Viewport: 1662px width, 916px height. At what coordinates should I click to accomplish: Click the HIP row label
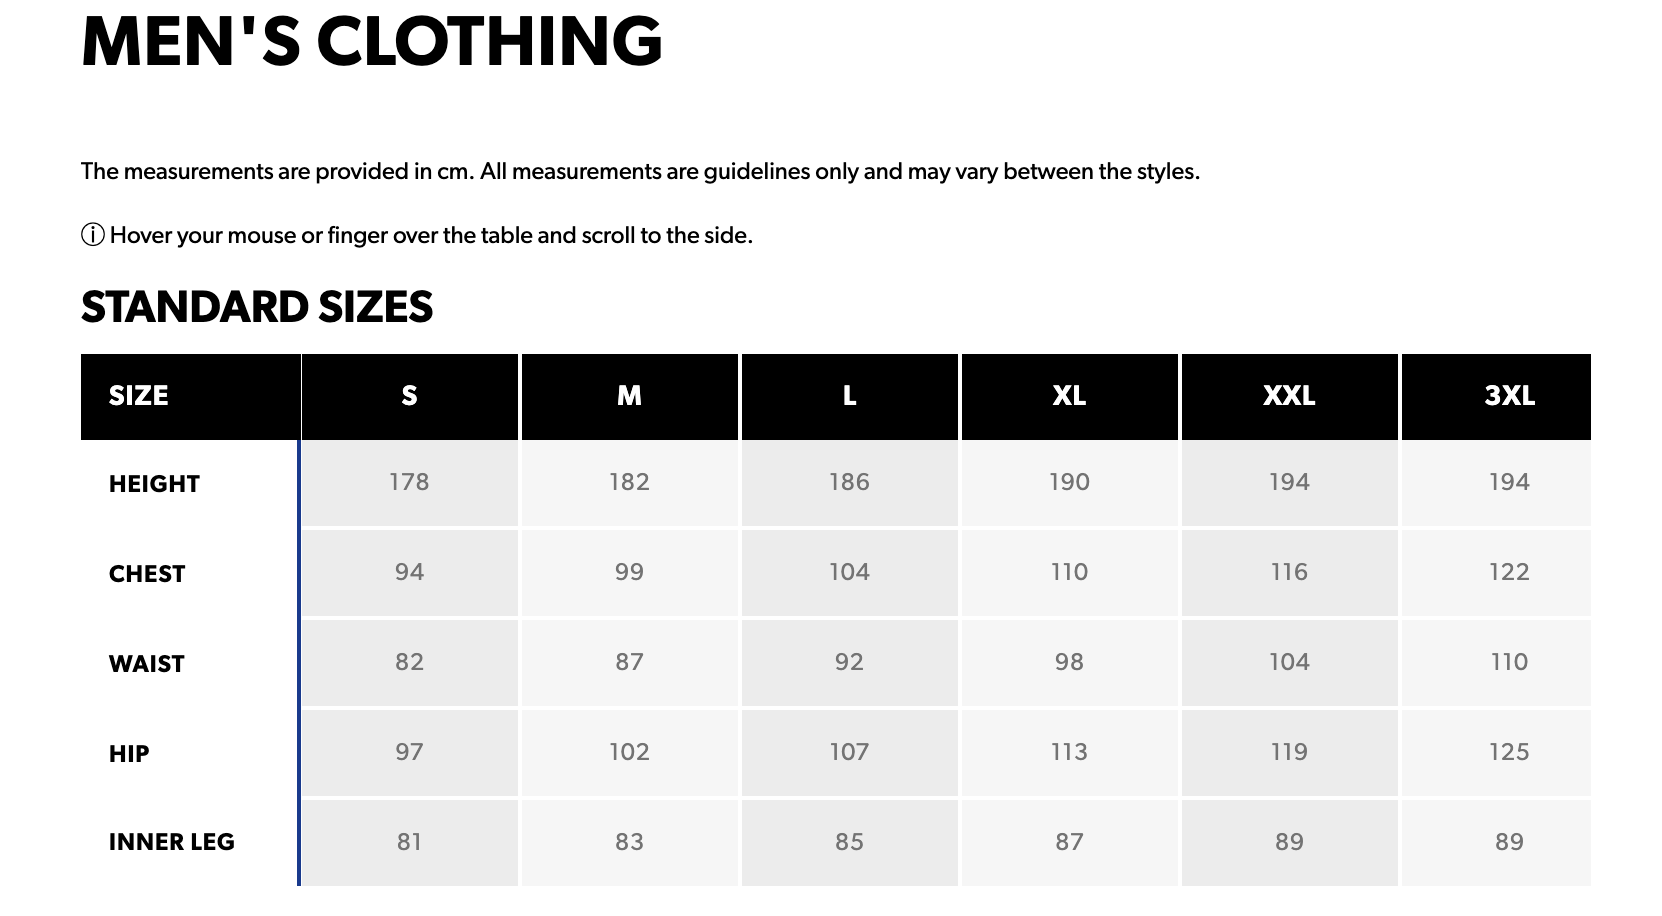tap(129, 754)
